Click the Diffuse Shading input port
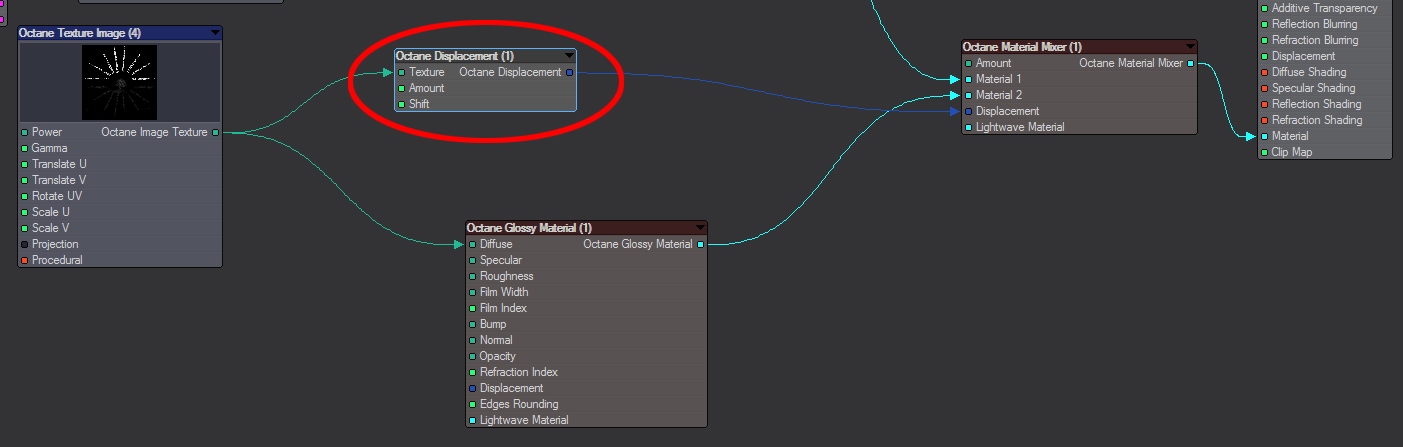 (1265, 72)
